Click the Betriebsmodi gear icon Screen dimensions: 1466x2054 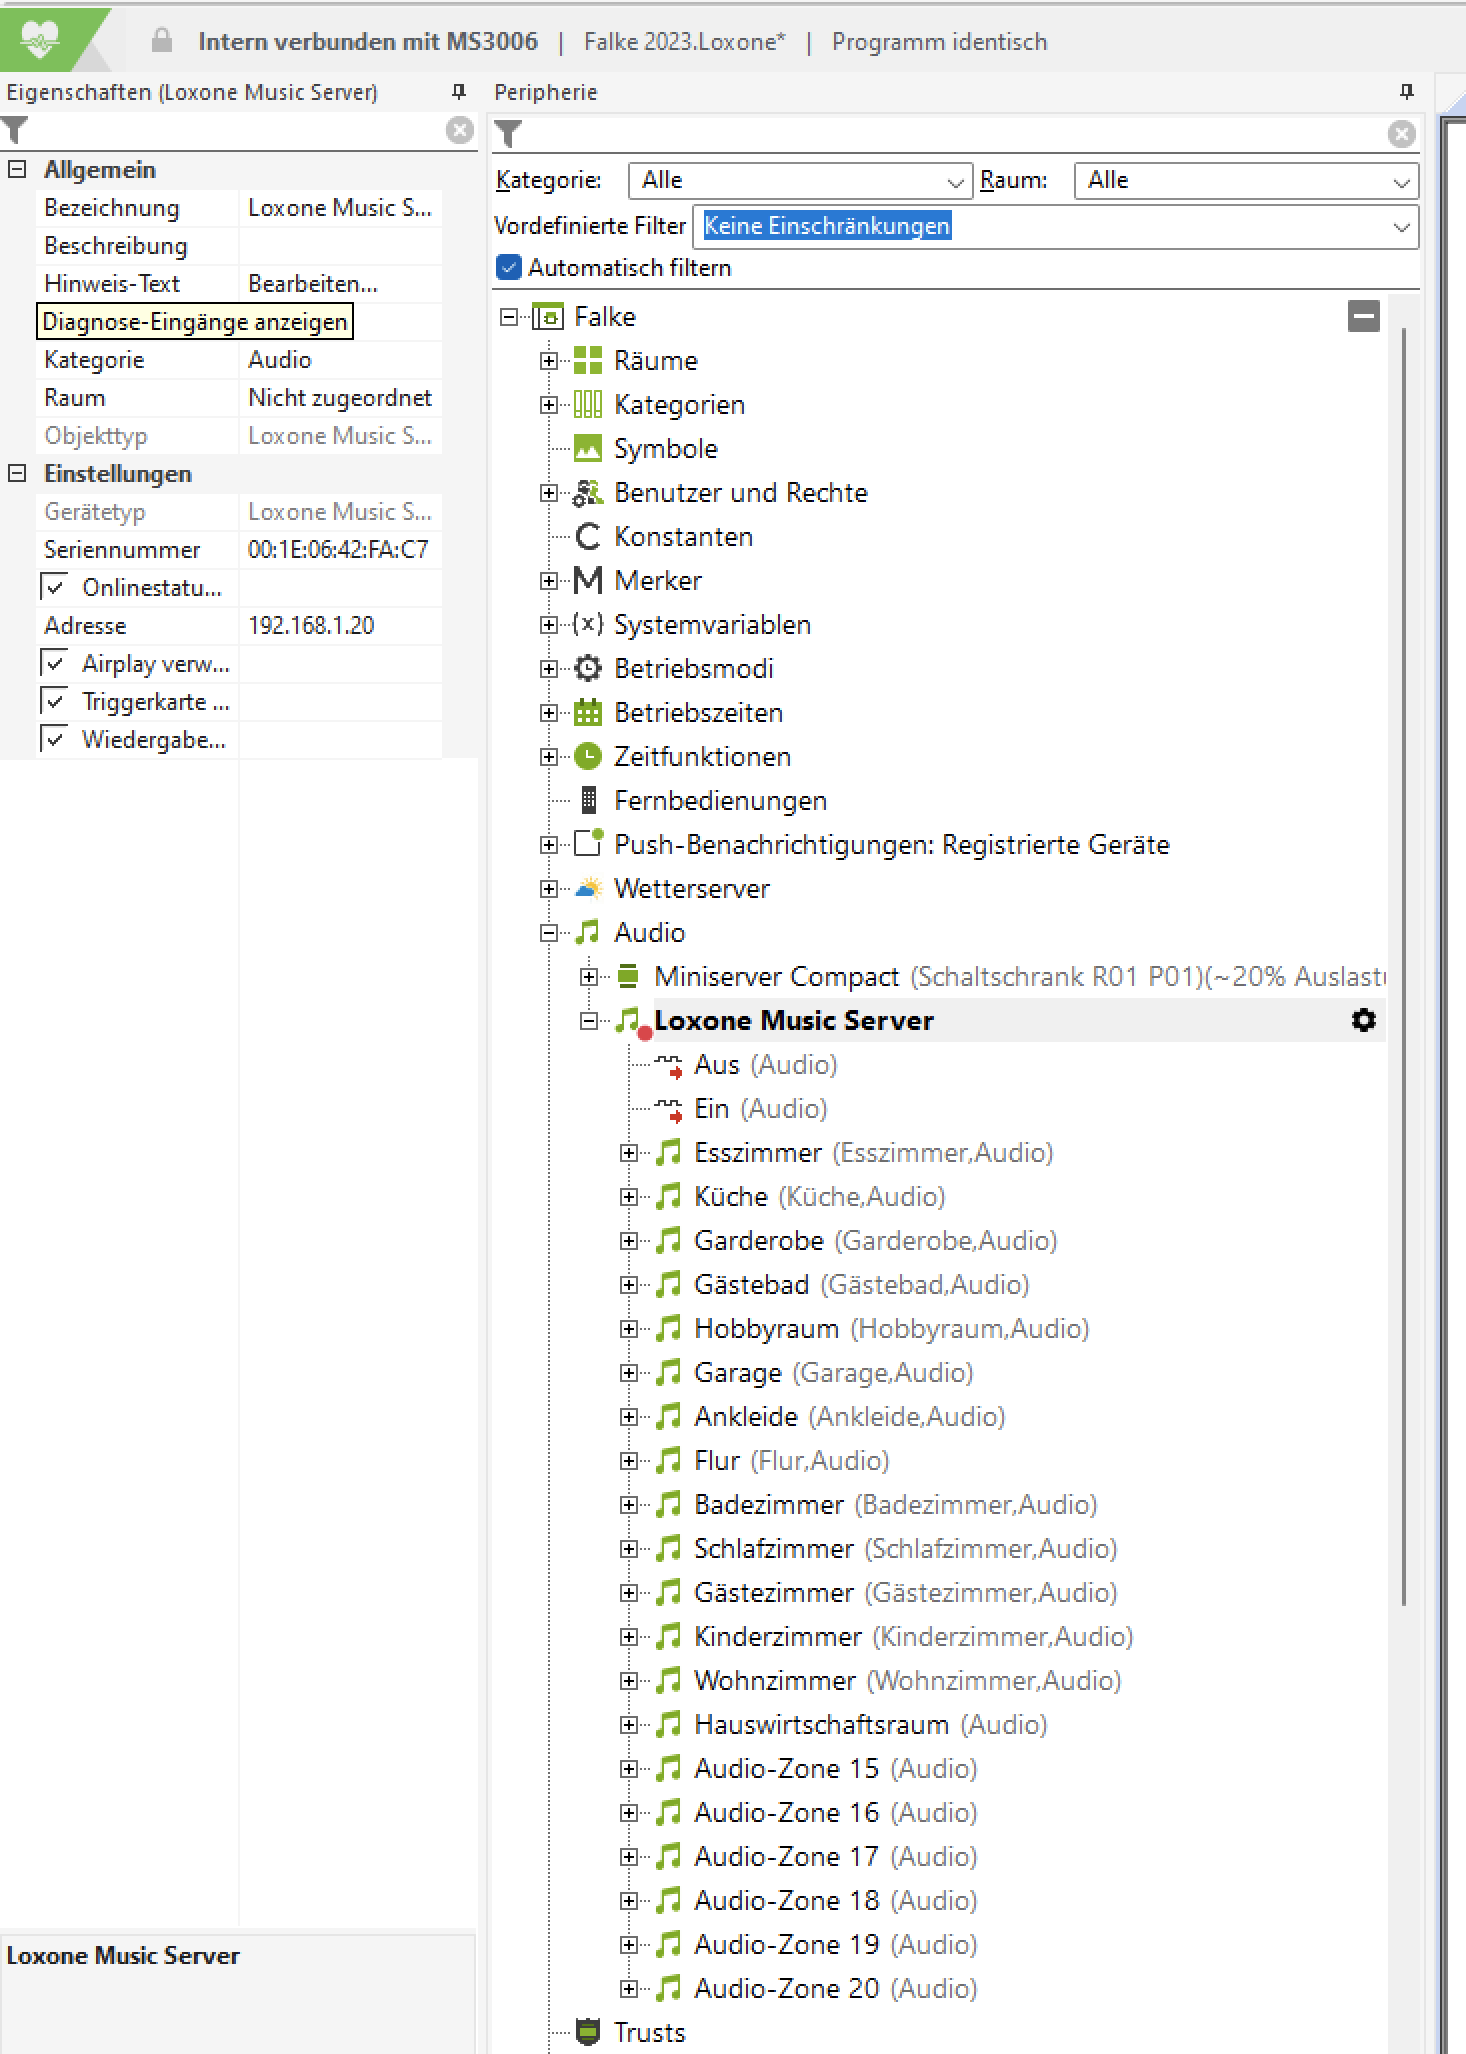coord(588,668)
